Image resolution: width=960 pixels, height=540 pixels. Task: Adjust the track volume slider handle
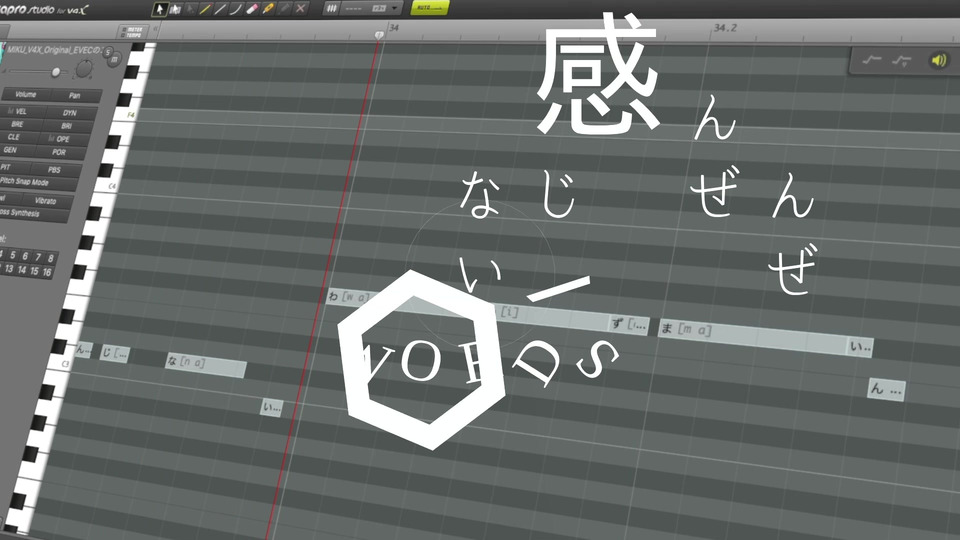pos(56,72)
